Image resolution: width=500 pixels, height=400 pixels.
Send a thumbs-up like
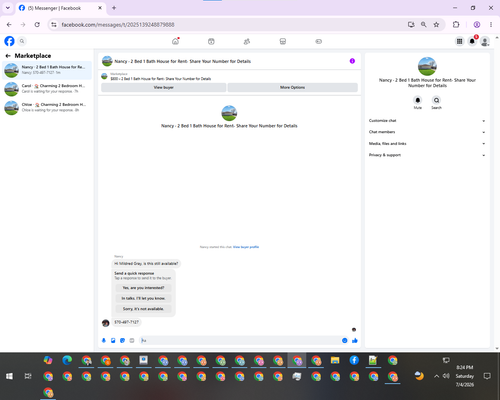point(355,340)
